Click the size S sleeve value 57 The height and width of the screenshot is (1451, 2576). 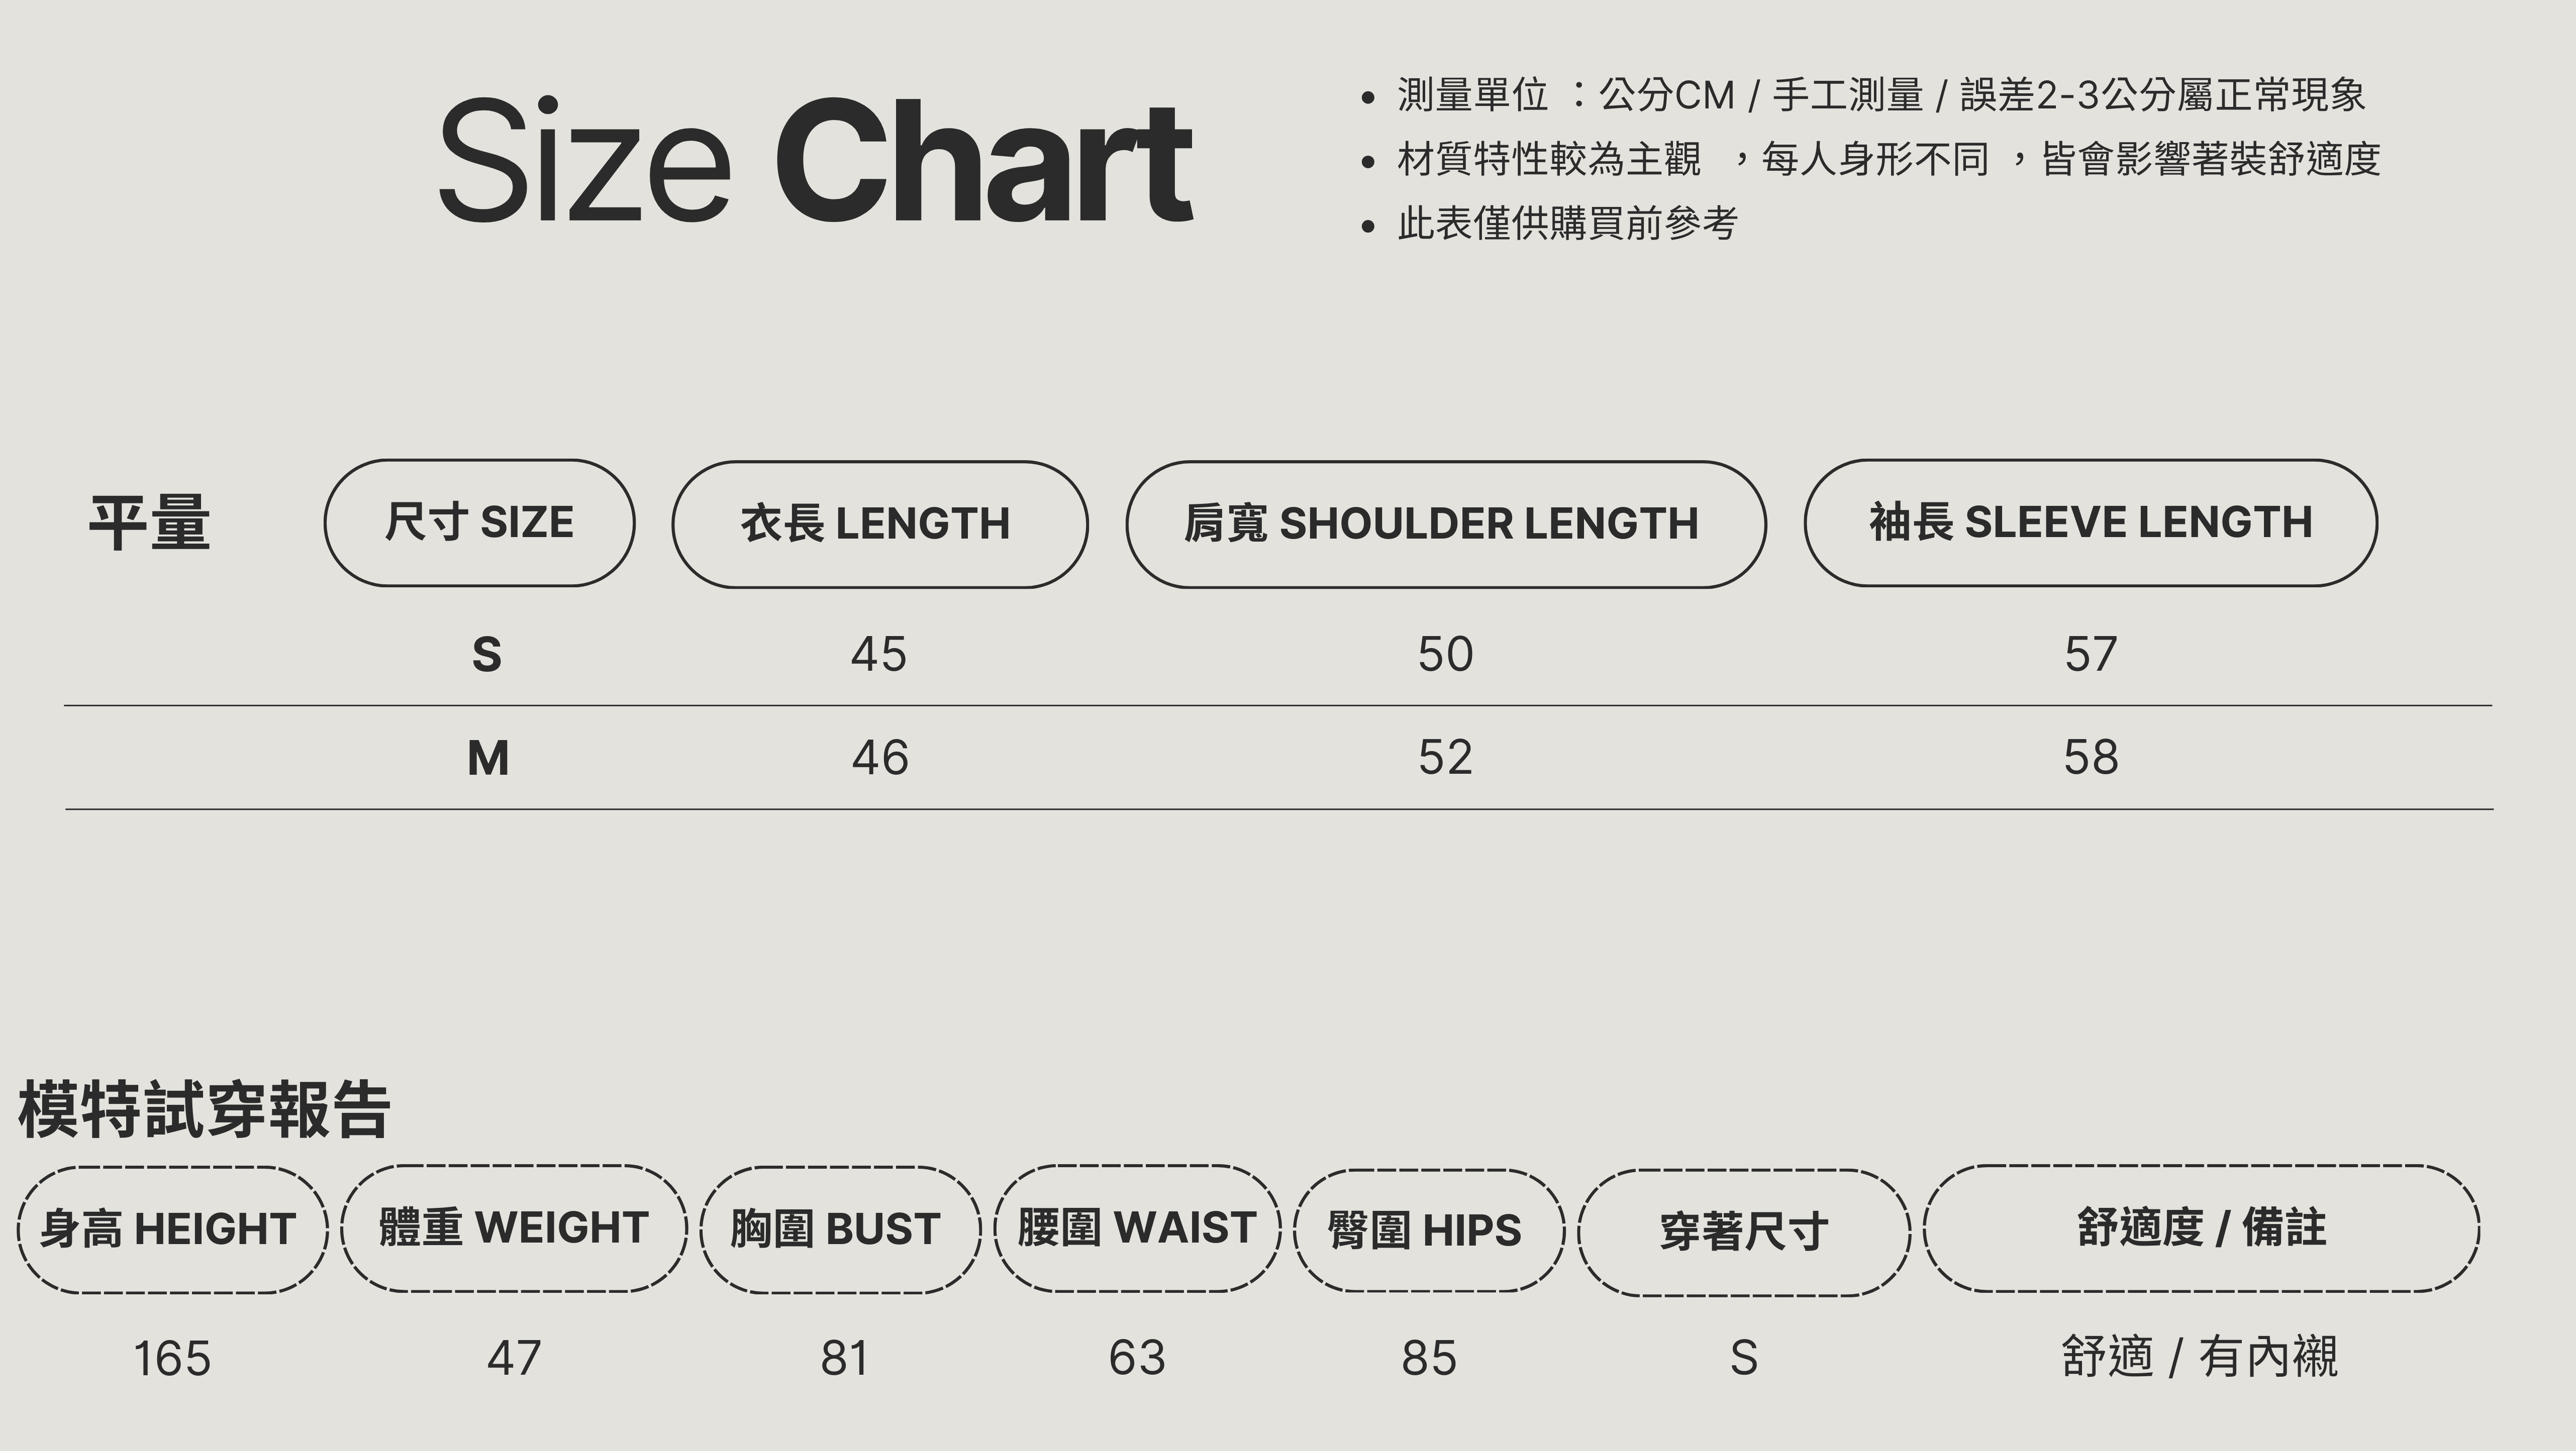click(2091, 655)
